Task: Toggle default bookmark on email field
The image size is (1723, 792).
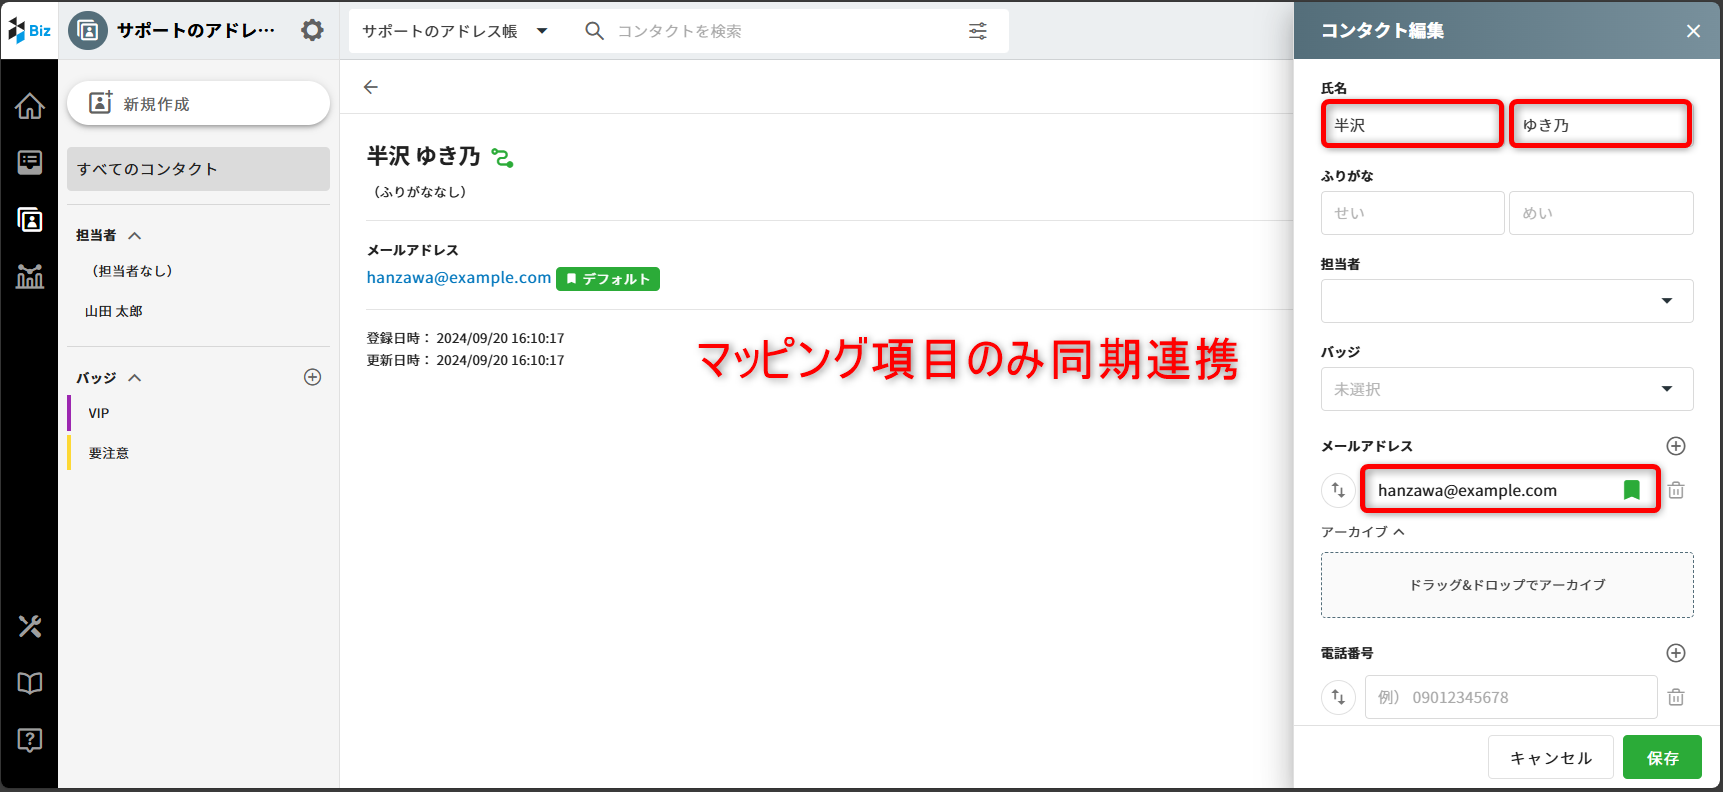Action: [x=1631, y=490]
